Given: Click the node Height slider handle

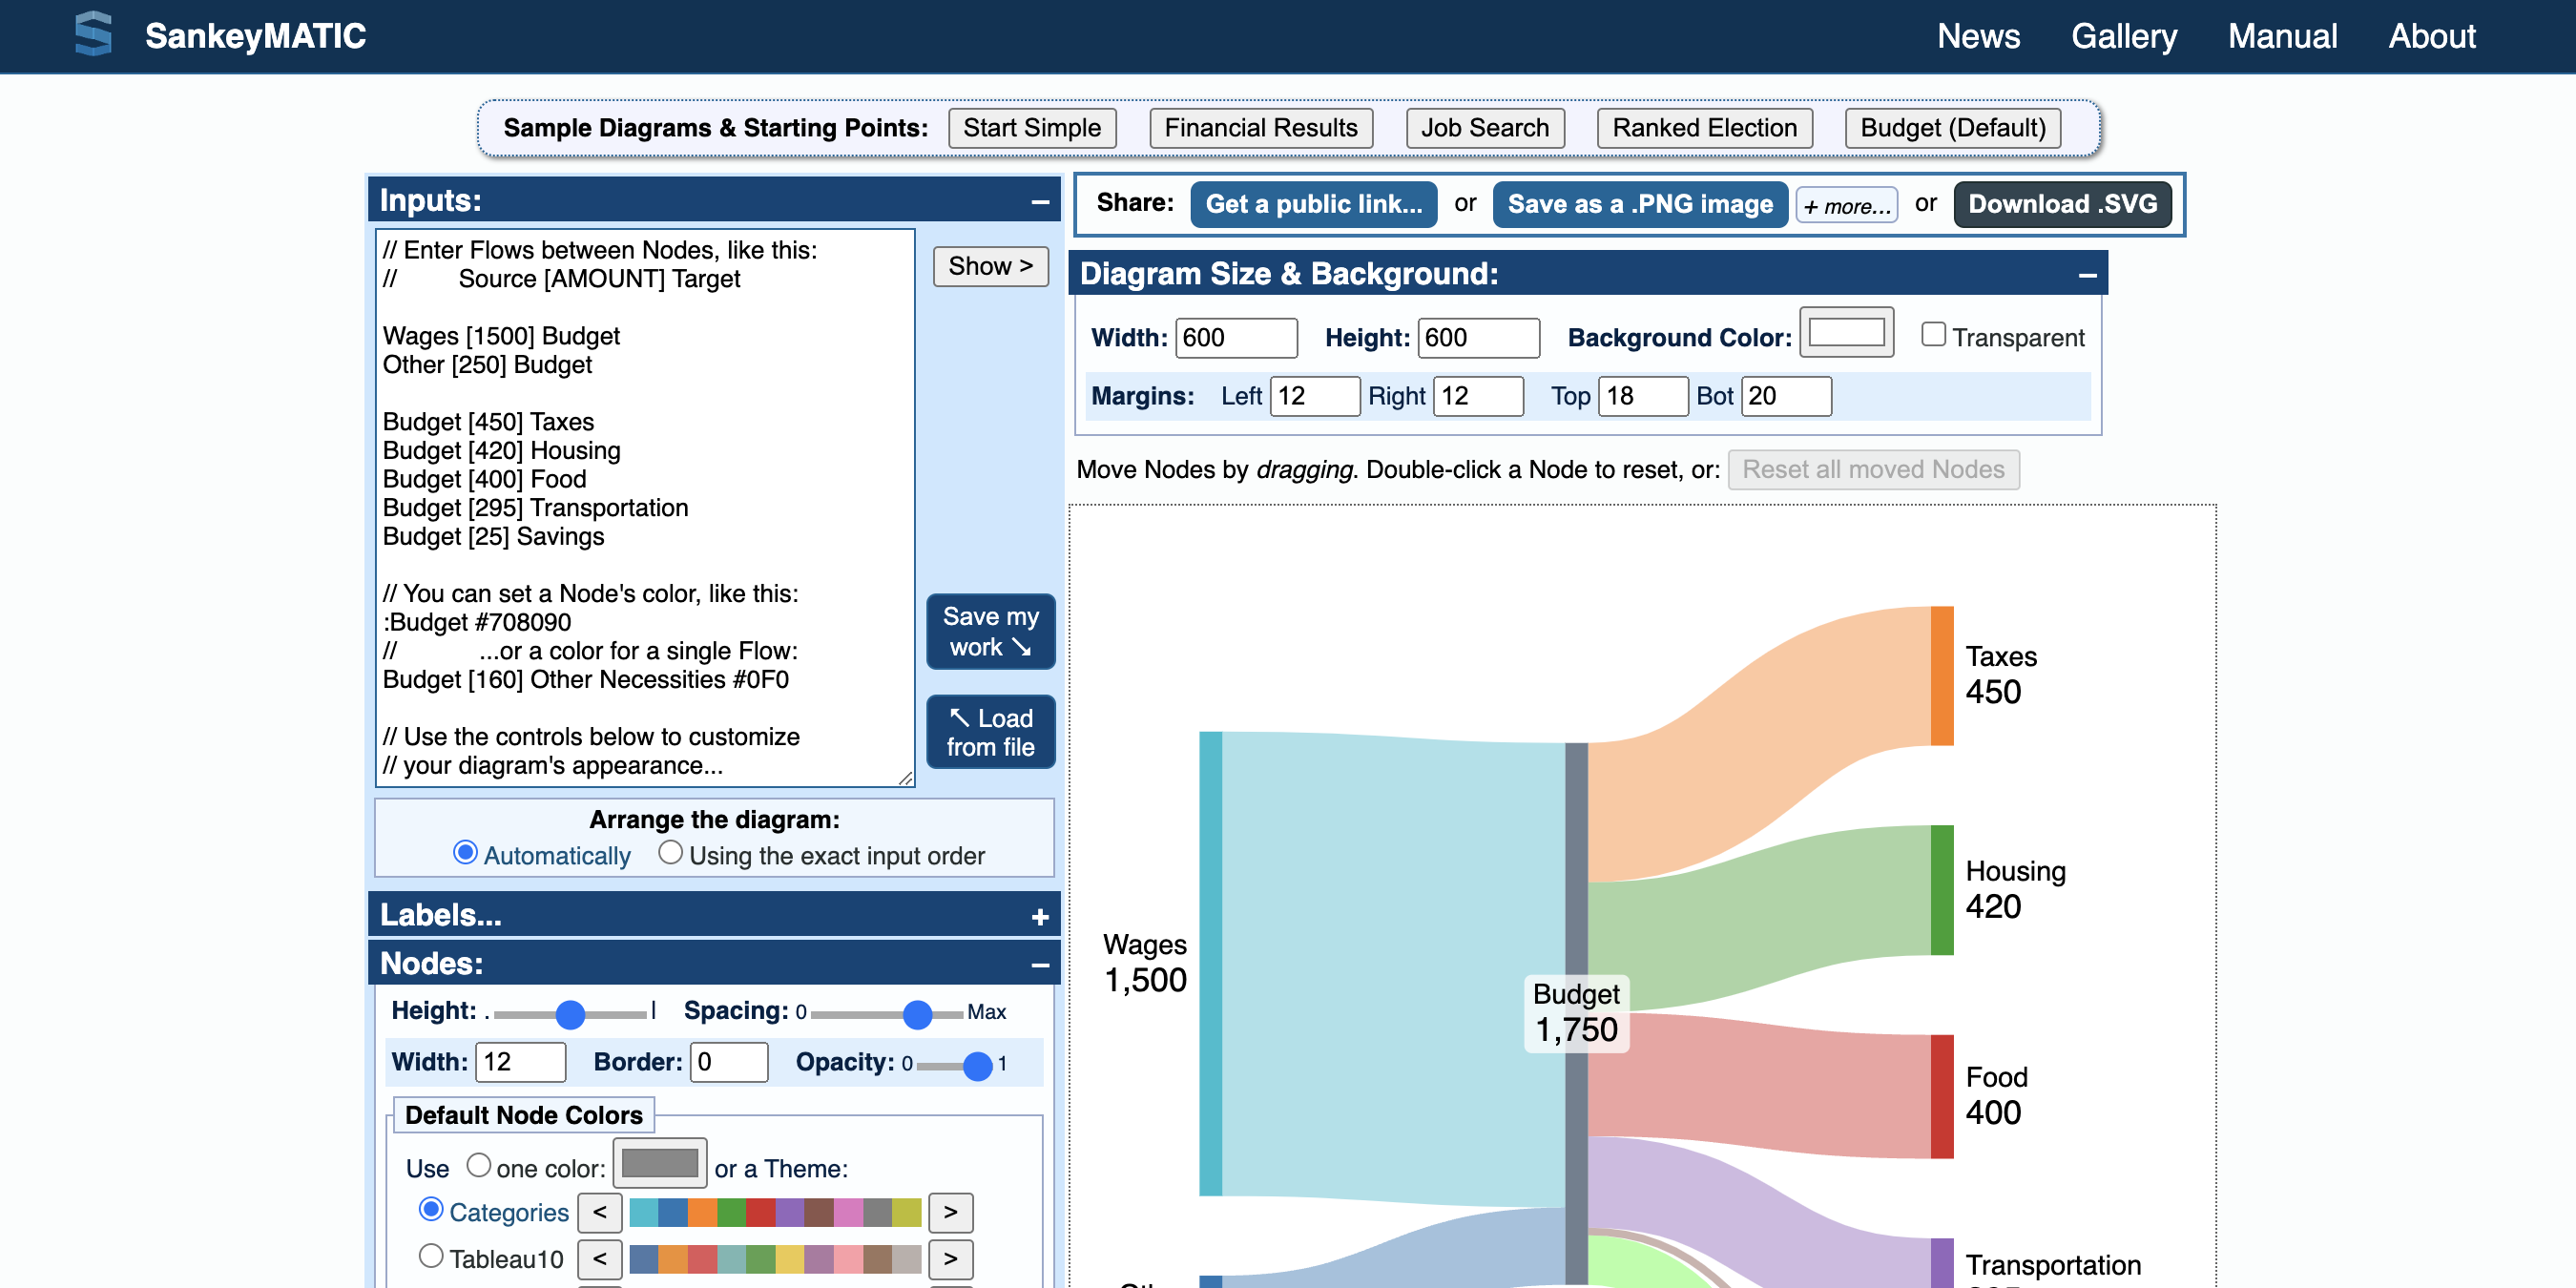Looking at the screenshot, I should coord(570,1014).
